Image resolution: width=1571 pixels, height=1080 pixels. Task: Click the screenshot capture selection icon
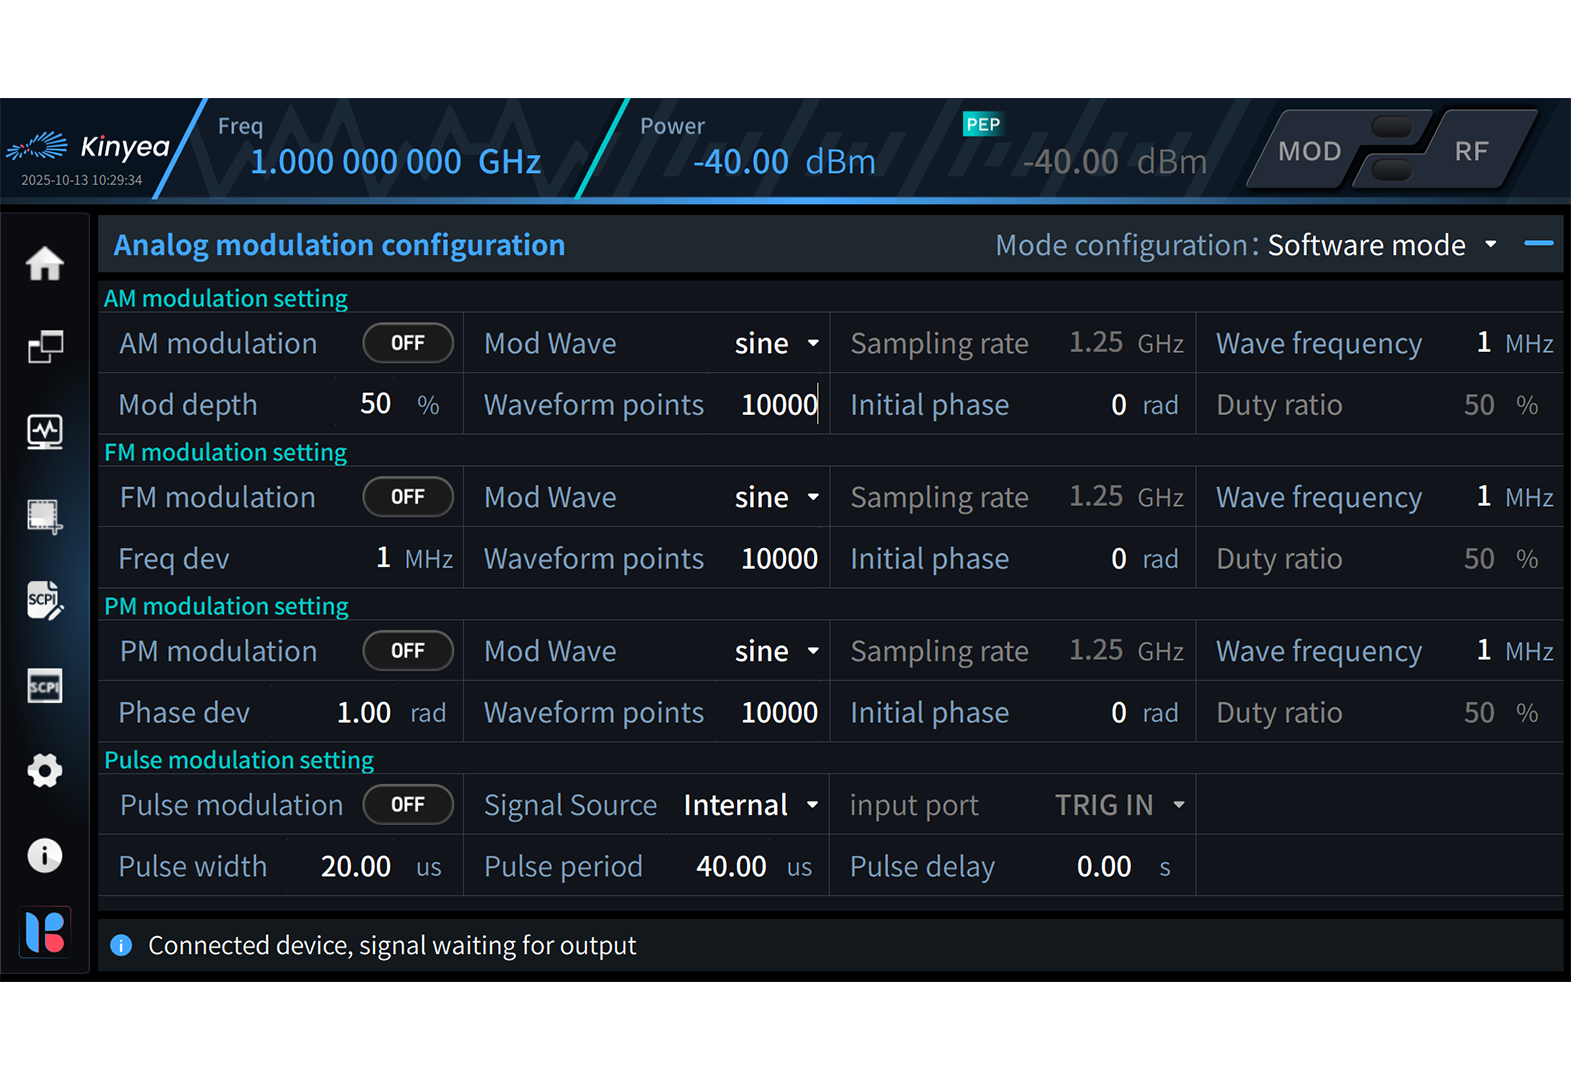tap(45, 517)
